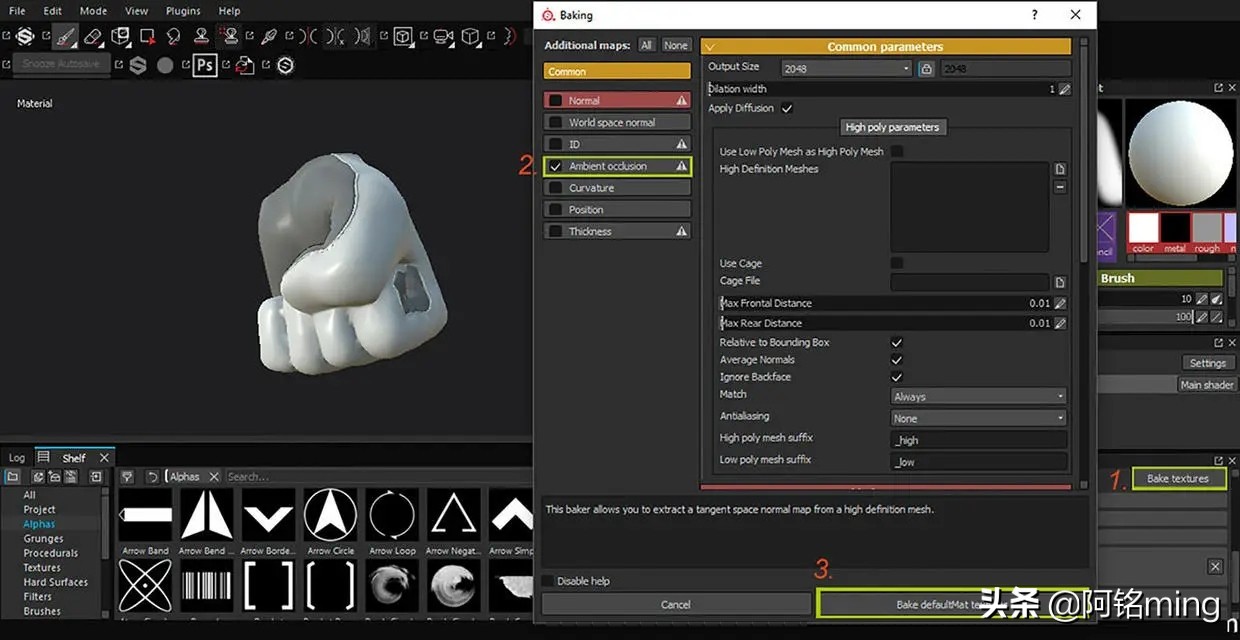Enable the Thickness map for baking
Screen dimensions: 1240x640
[557, 231]
